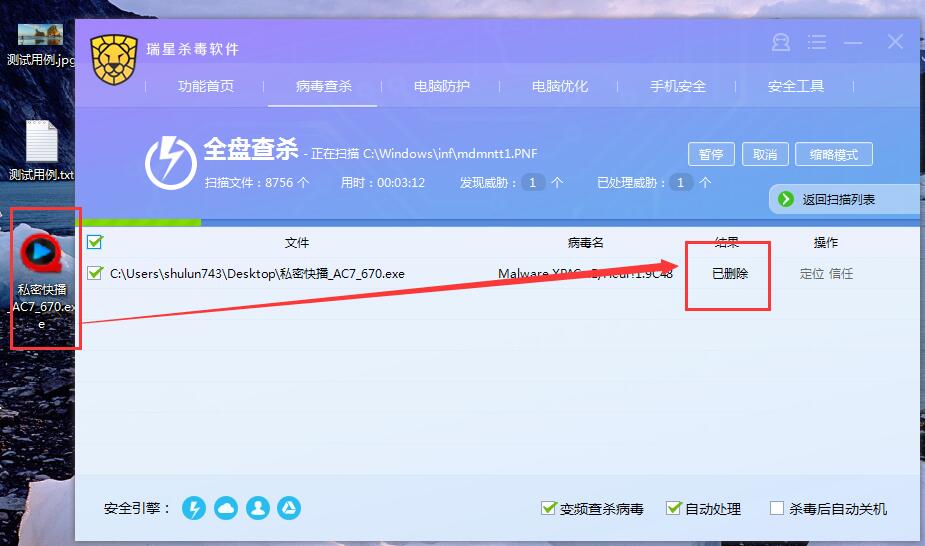Open the user account avatar icon
This screenshot has width=925, height=546.
tap(780, 42)
